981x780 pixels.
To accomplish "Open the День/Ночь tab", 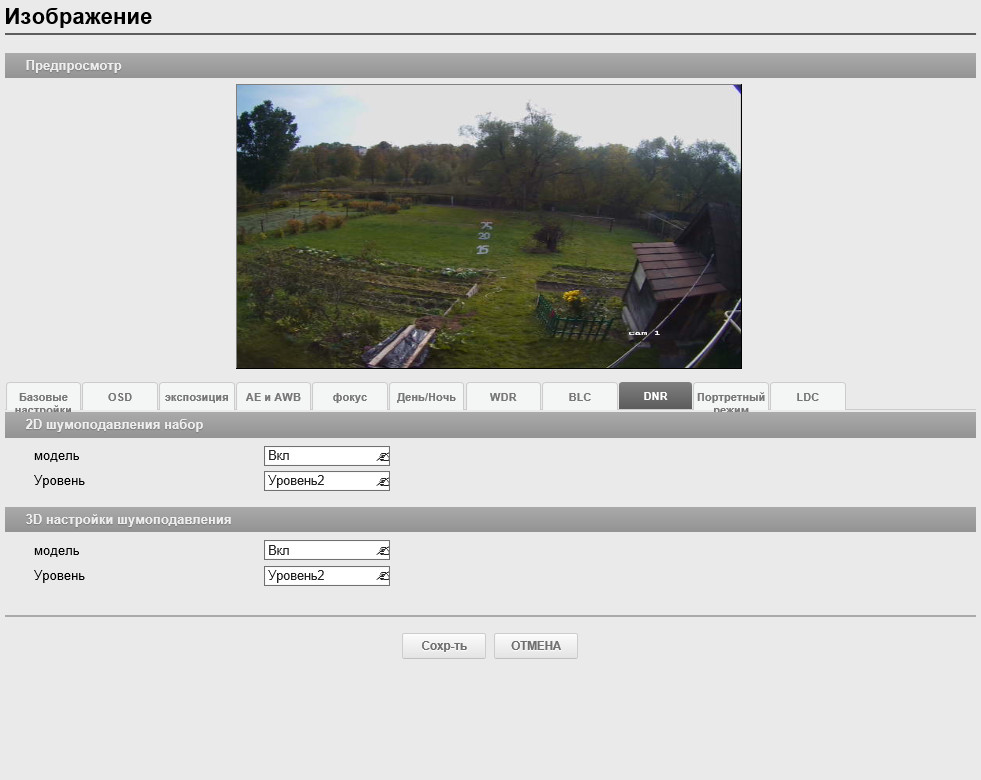I will [426, 397].
